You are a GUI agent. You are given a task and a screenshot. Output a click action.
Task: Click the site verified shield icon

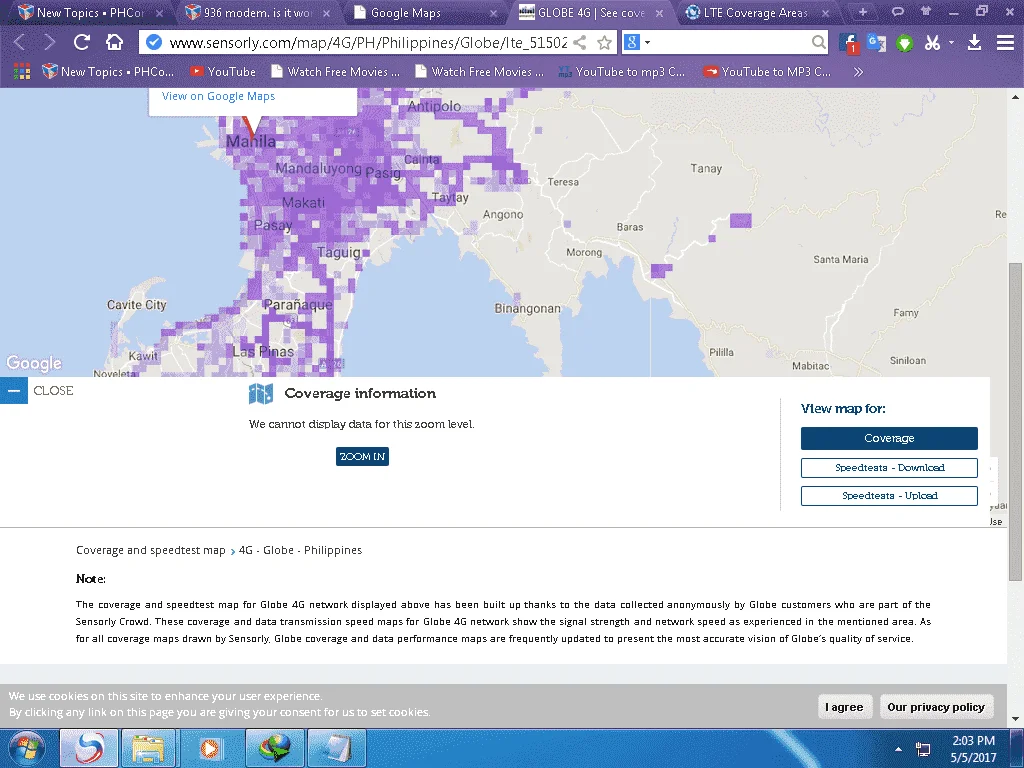[153, 42]
